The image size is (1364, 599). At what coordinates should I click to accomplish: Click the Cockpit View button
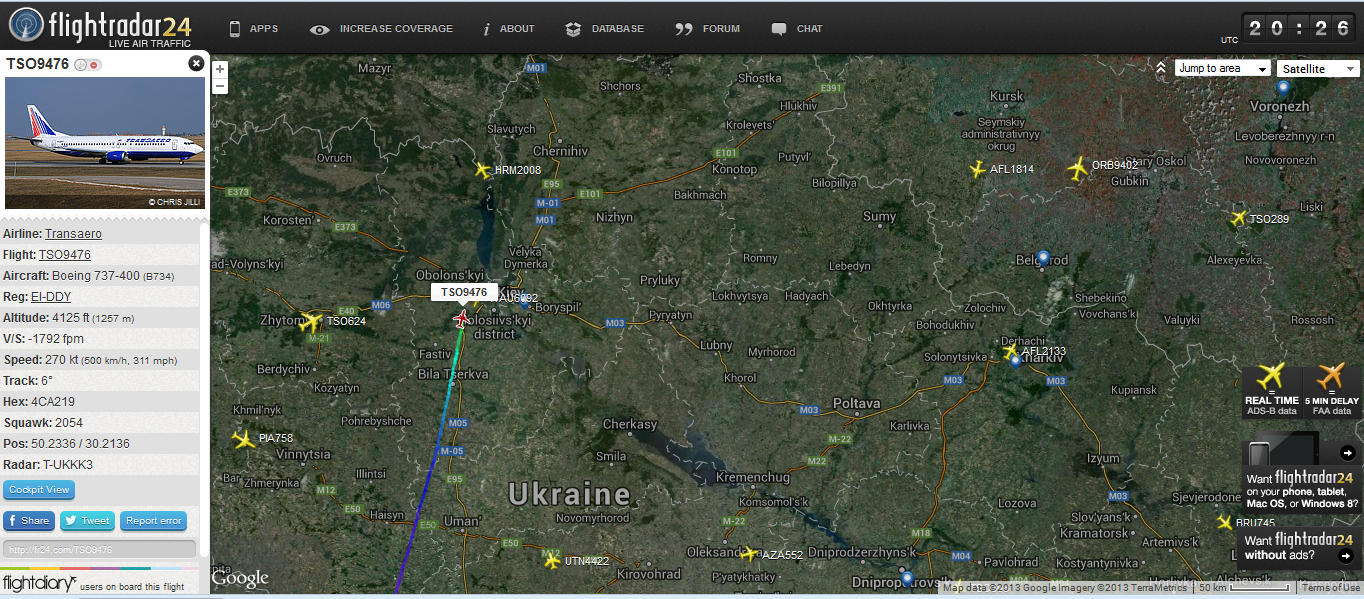pyautogui.click(x=39, y=490)
